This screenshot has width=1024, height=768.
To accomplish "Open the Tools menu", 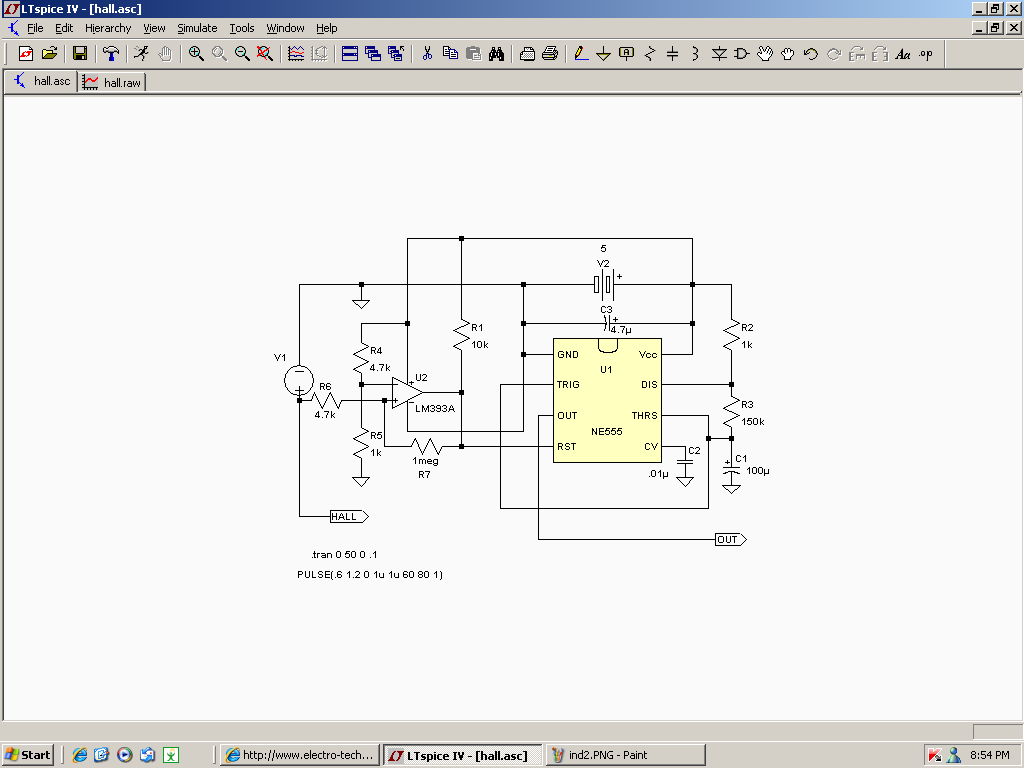I will pyautogui.click(x=242, y=28).
